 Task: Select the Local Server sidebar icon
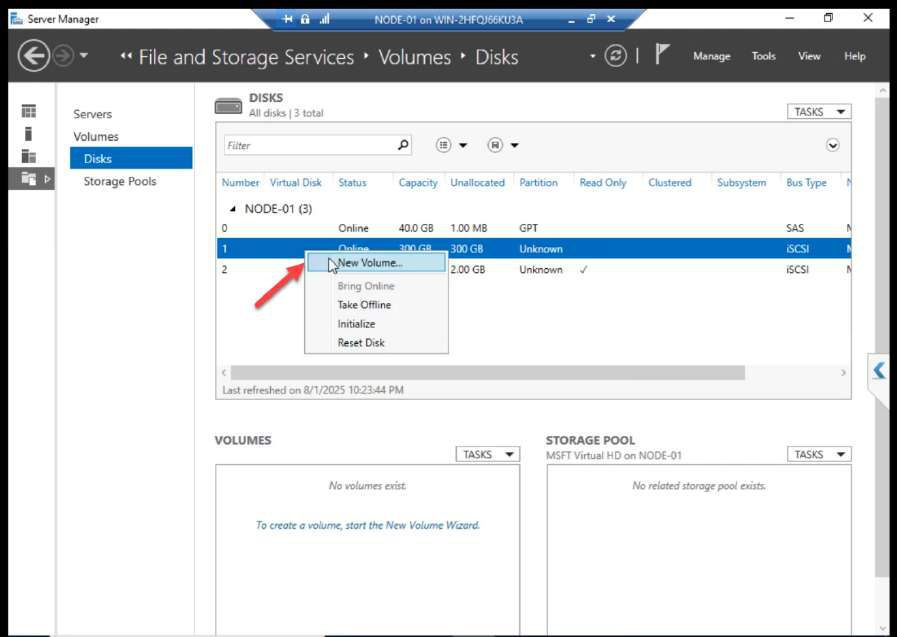click(28, 134)
